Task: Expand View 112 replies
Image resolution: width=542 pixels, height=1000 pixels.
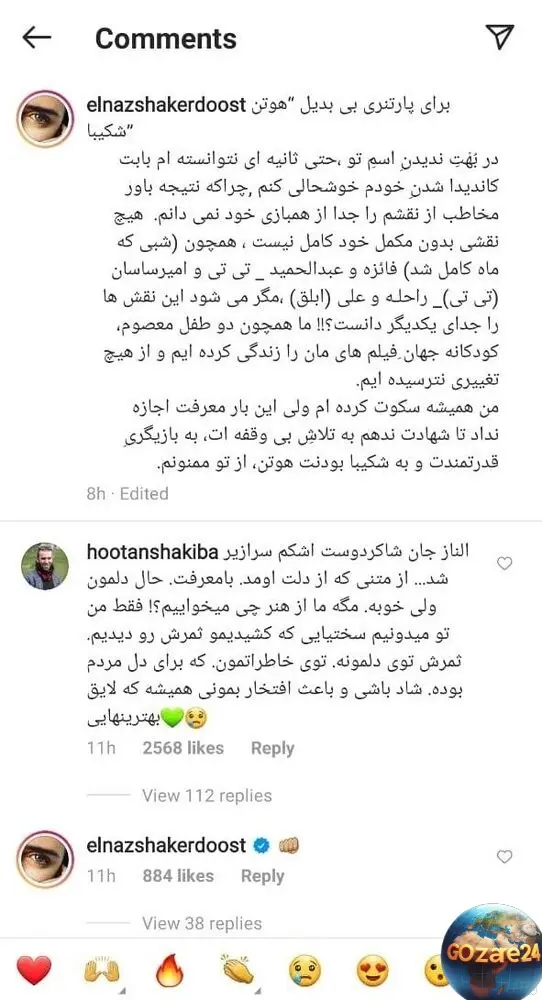Action: point(207,795)
